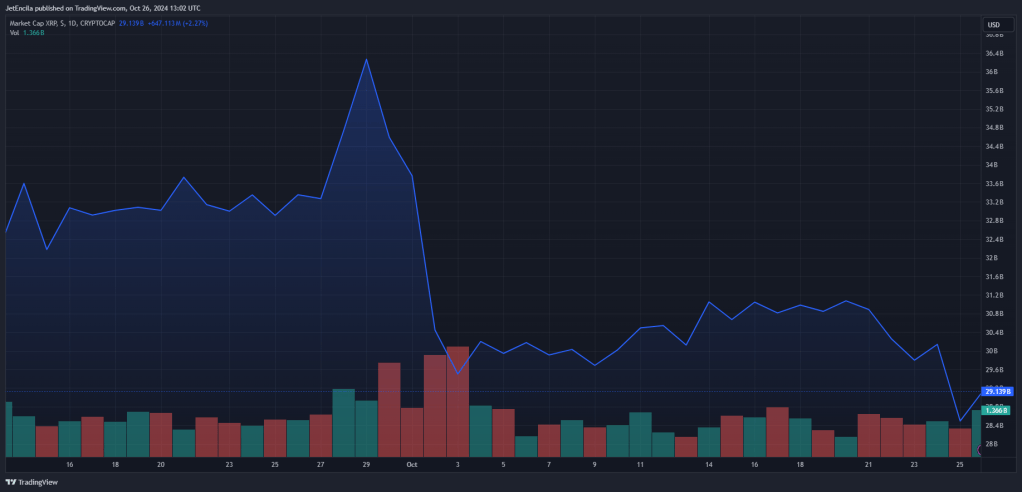Click the blue +2.27% change value
This screenshot has height=492, width=1022.
(195, 23)
